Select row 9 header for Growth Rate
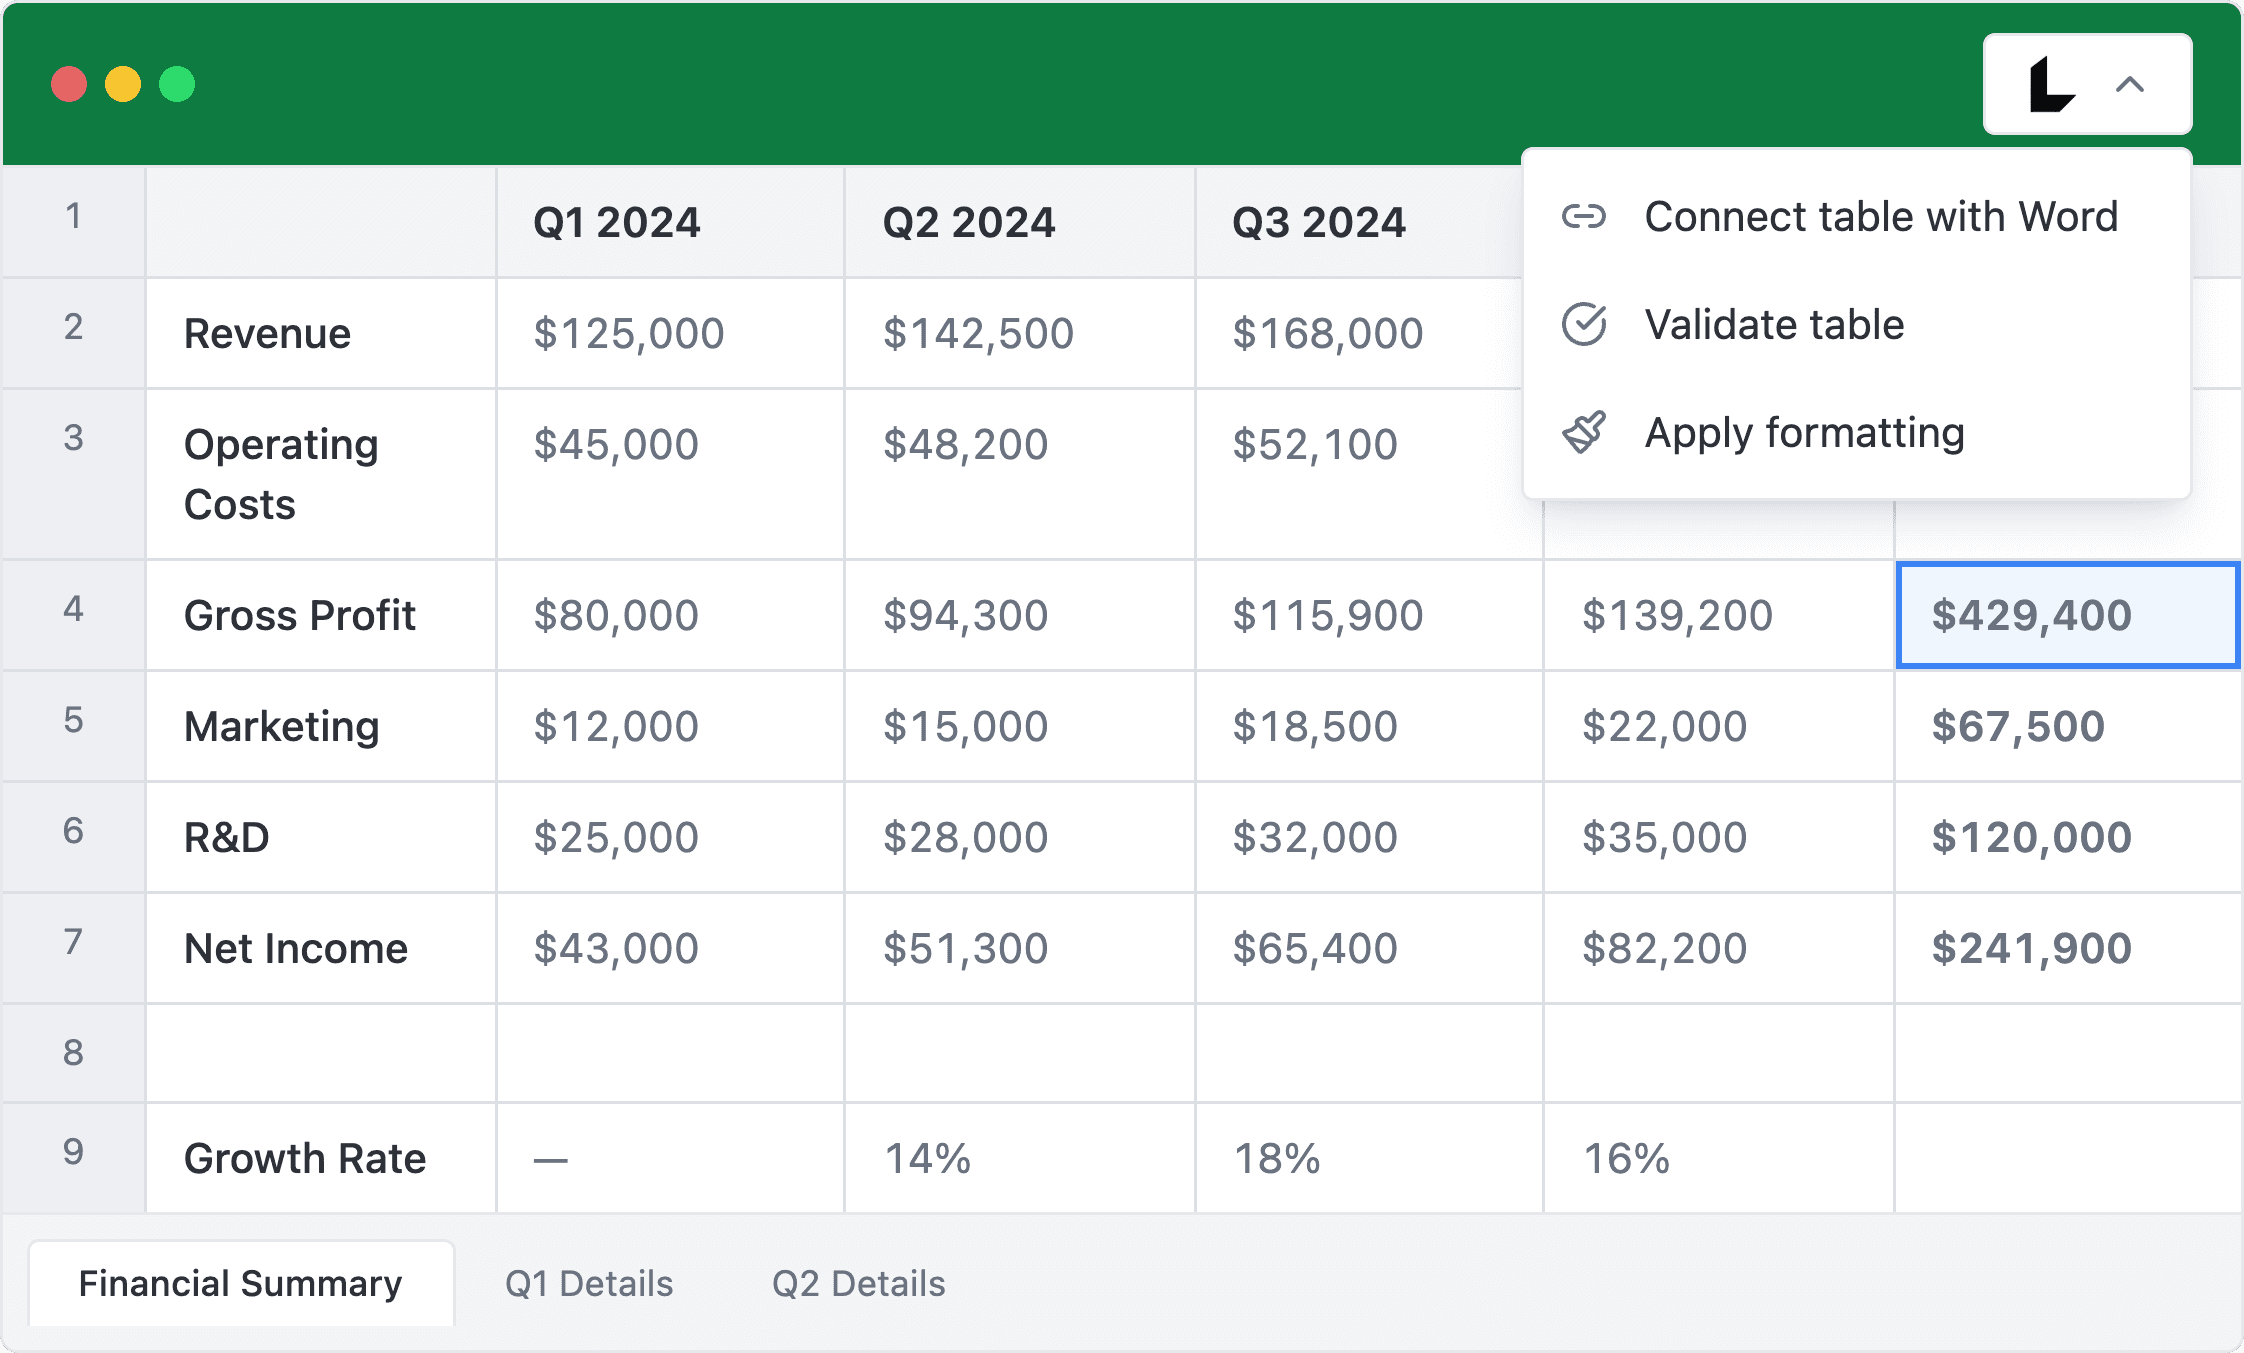Screen dimensions: 2244x1353 pyautogui.click(x=73, y=1153)
